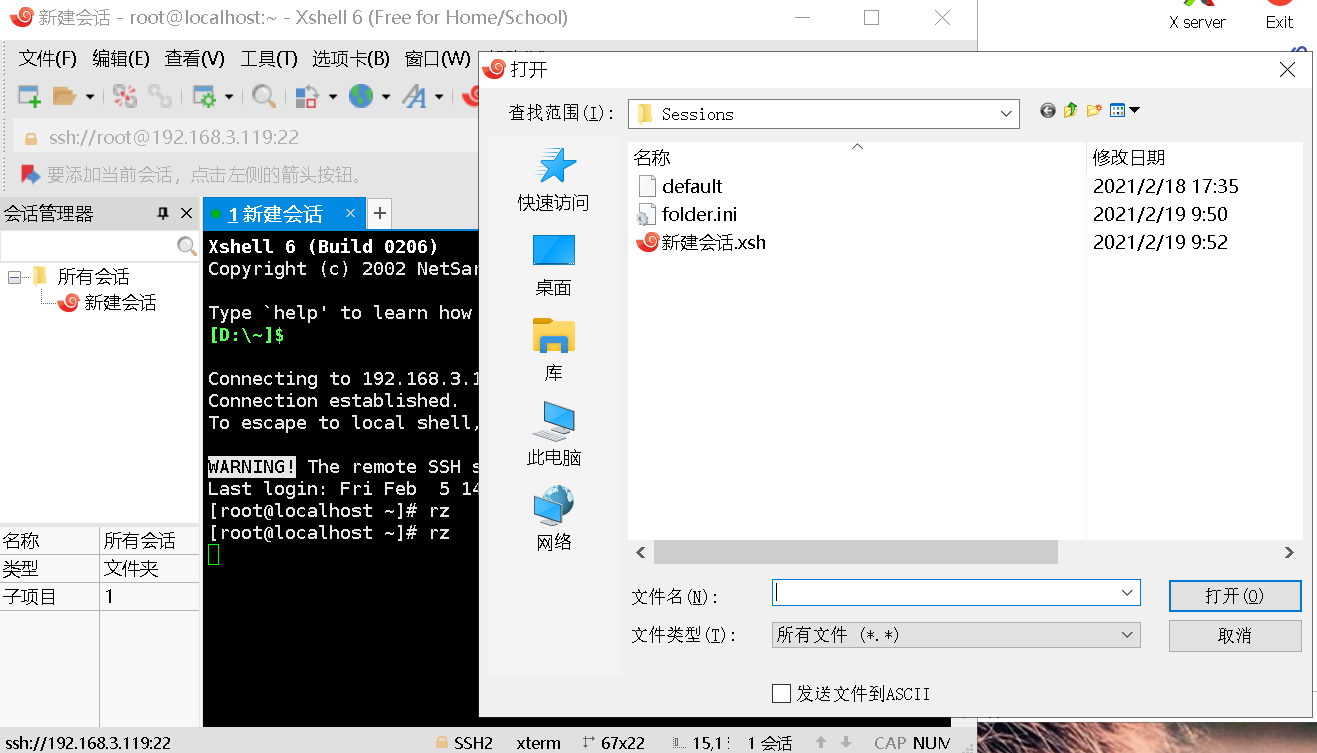Click the red flag add-session arrow icon
This screenshot has width=1317, height=753.
pos(30,175)
